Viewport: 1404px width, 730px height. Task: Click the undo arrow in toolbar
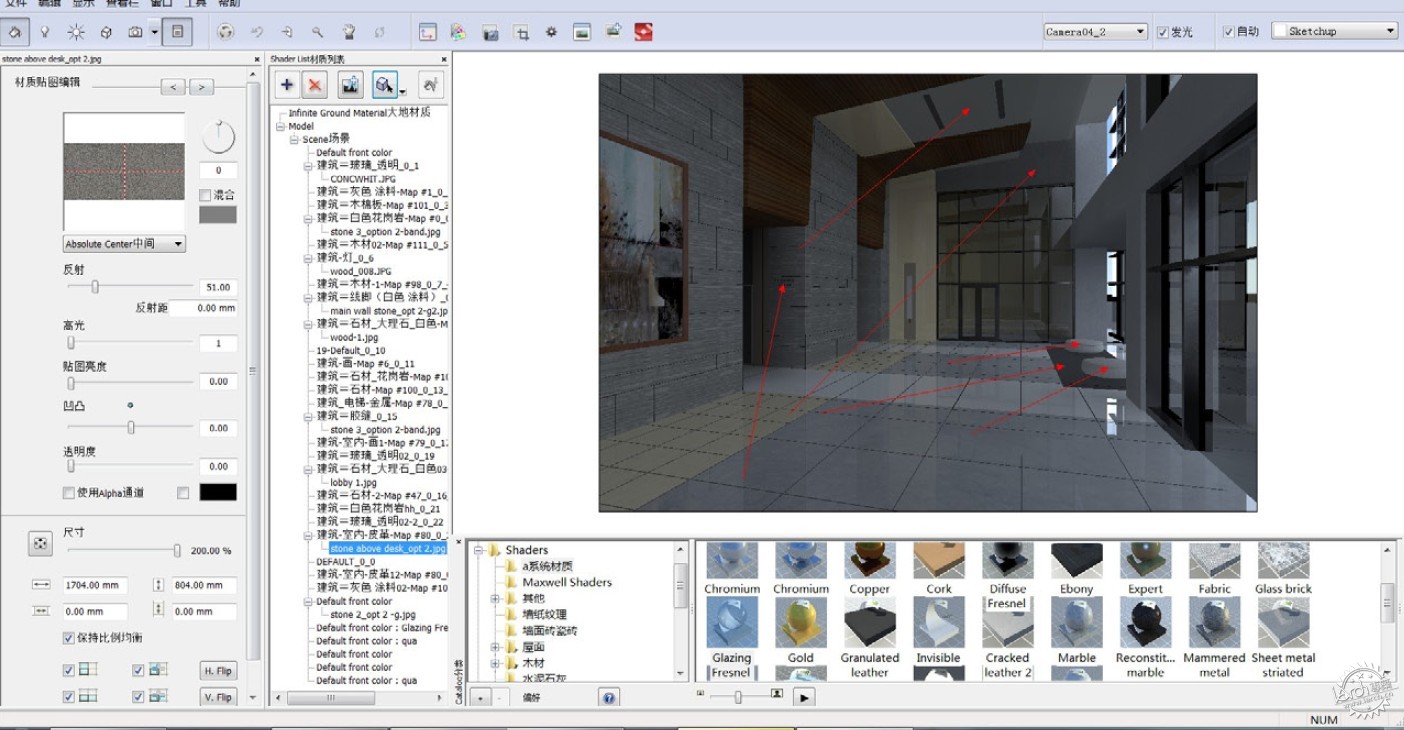pos(256,32)
